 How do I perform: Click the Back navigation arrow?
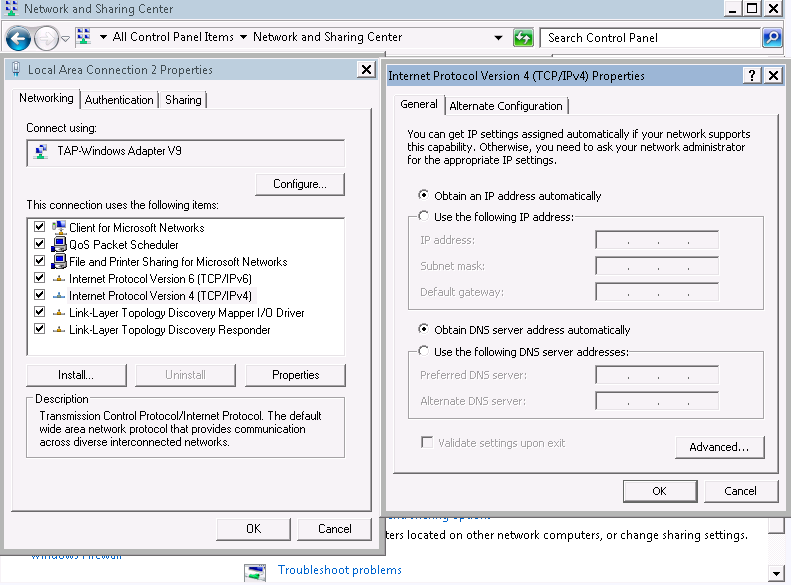click(x=18, y=38)
